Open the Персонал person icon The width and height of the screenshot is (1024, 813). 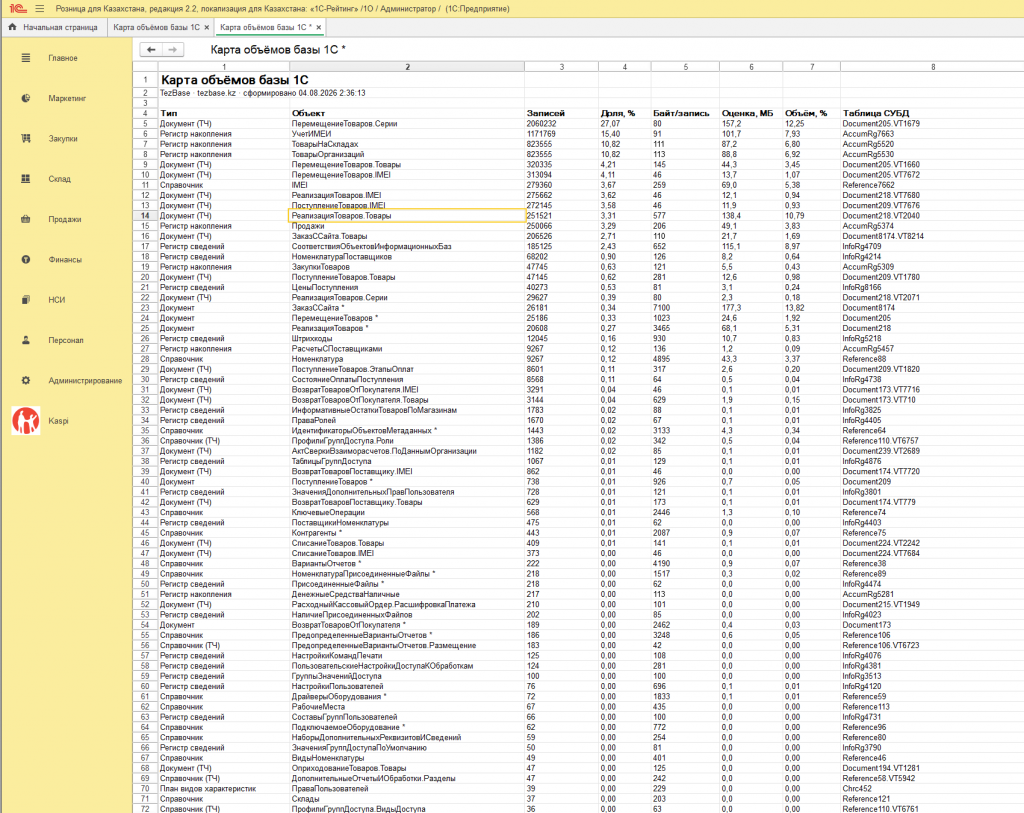pyautogui.click(x=25, y=340)
